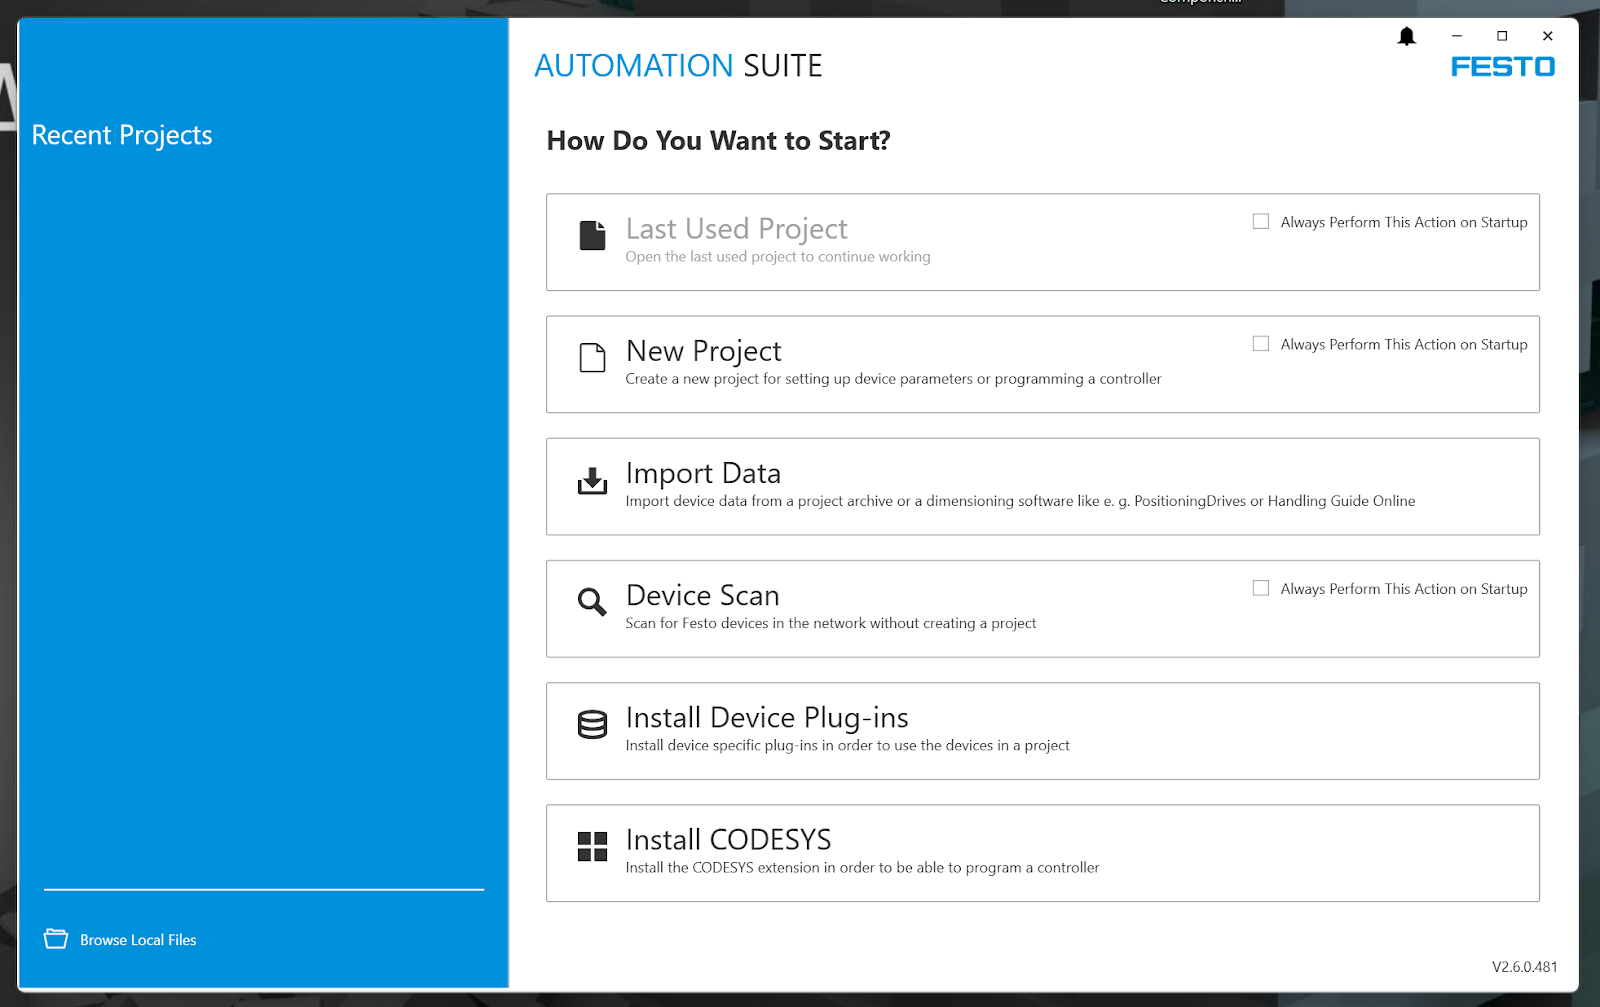Click startup label text in Device Scan card

point(1404,589)
